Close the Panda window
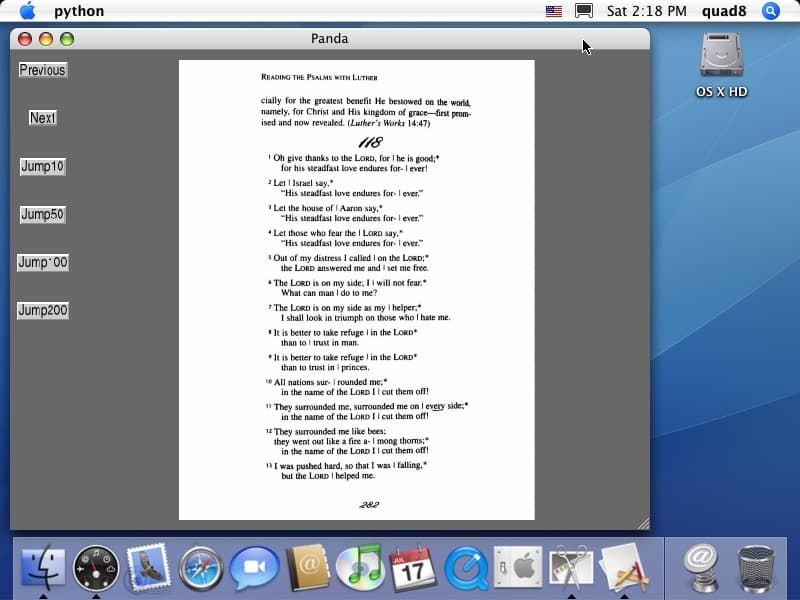The image size is (800, 600). pos(25,39)
